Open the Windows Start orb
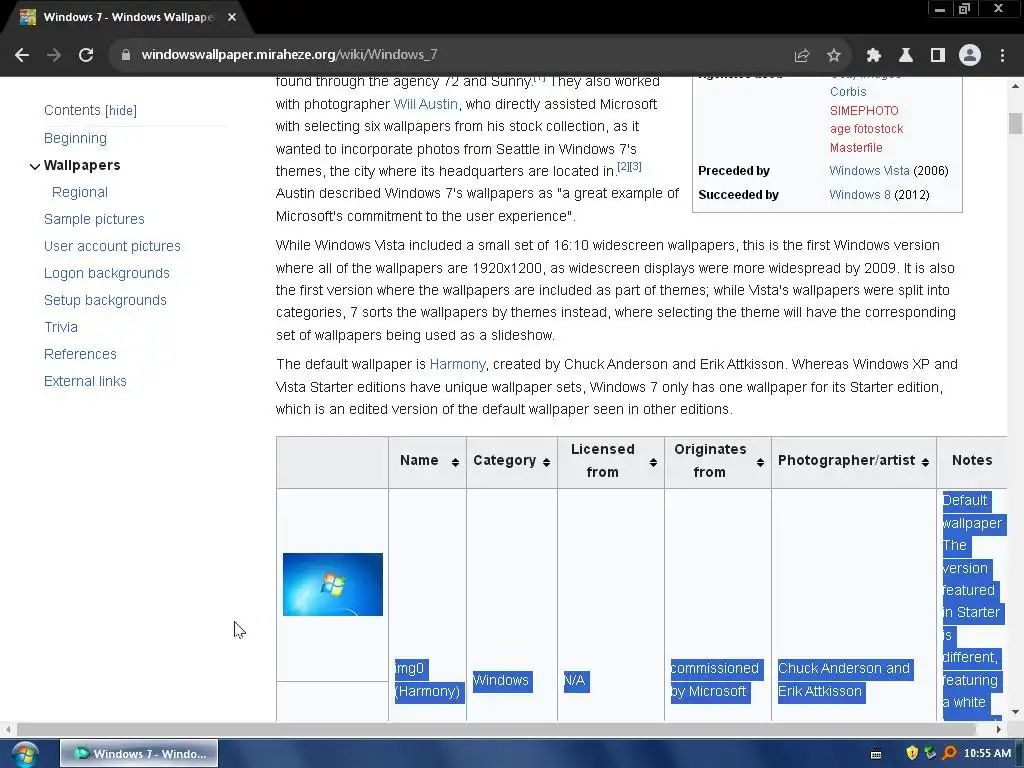 tap(25, 754)
